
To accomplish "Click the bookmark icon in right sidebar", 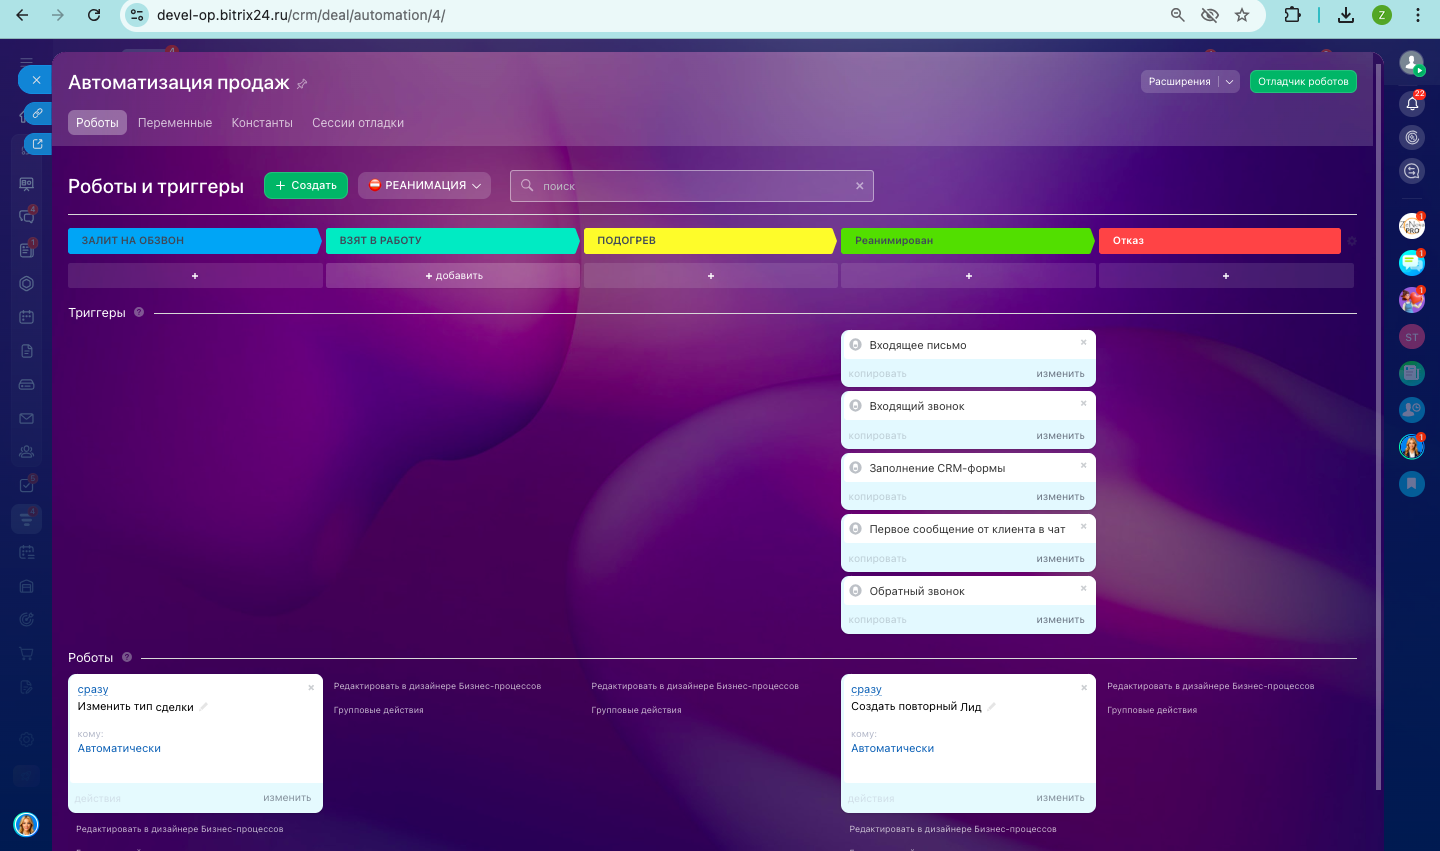I will (x=1412, y=484).
